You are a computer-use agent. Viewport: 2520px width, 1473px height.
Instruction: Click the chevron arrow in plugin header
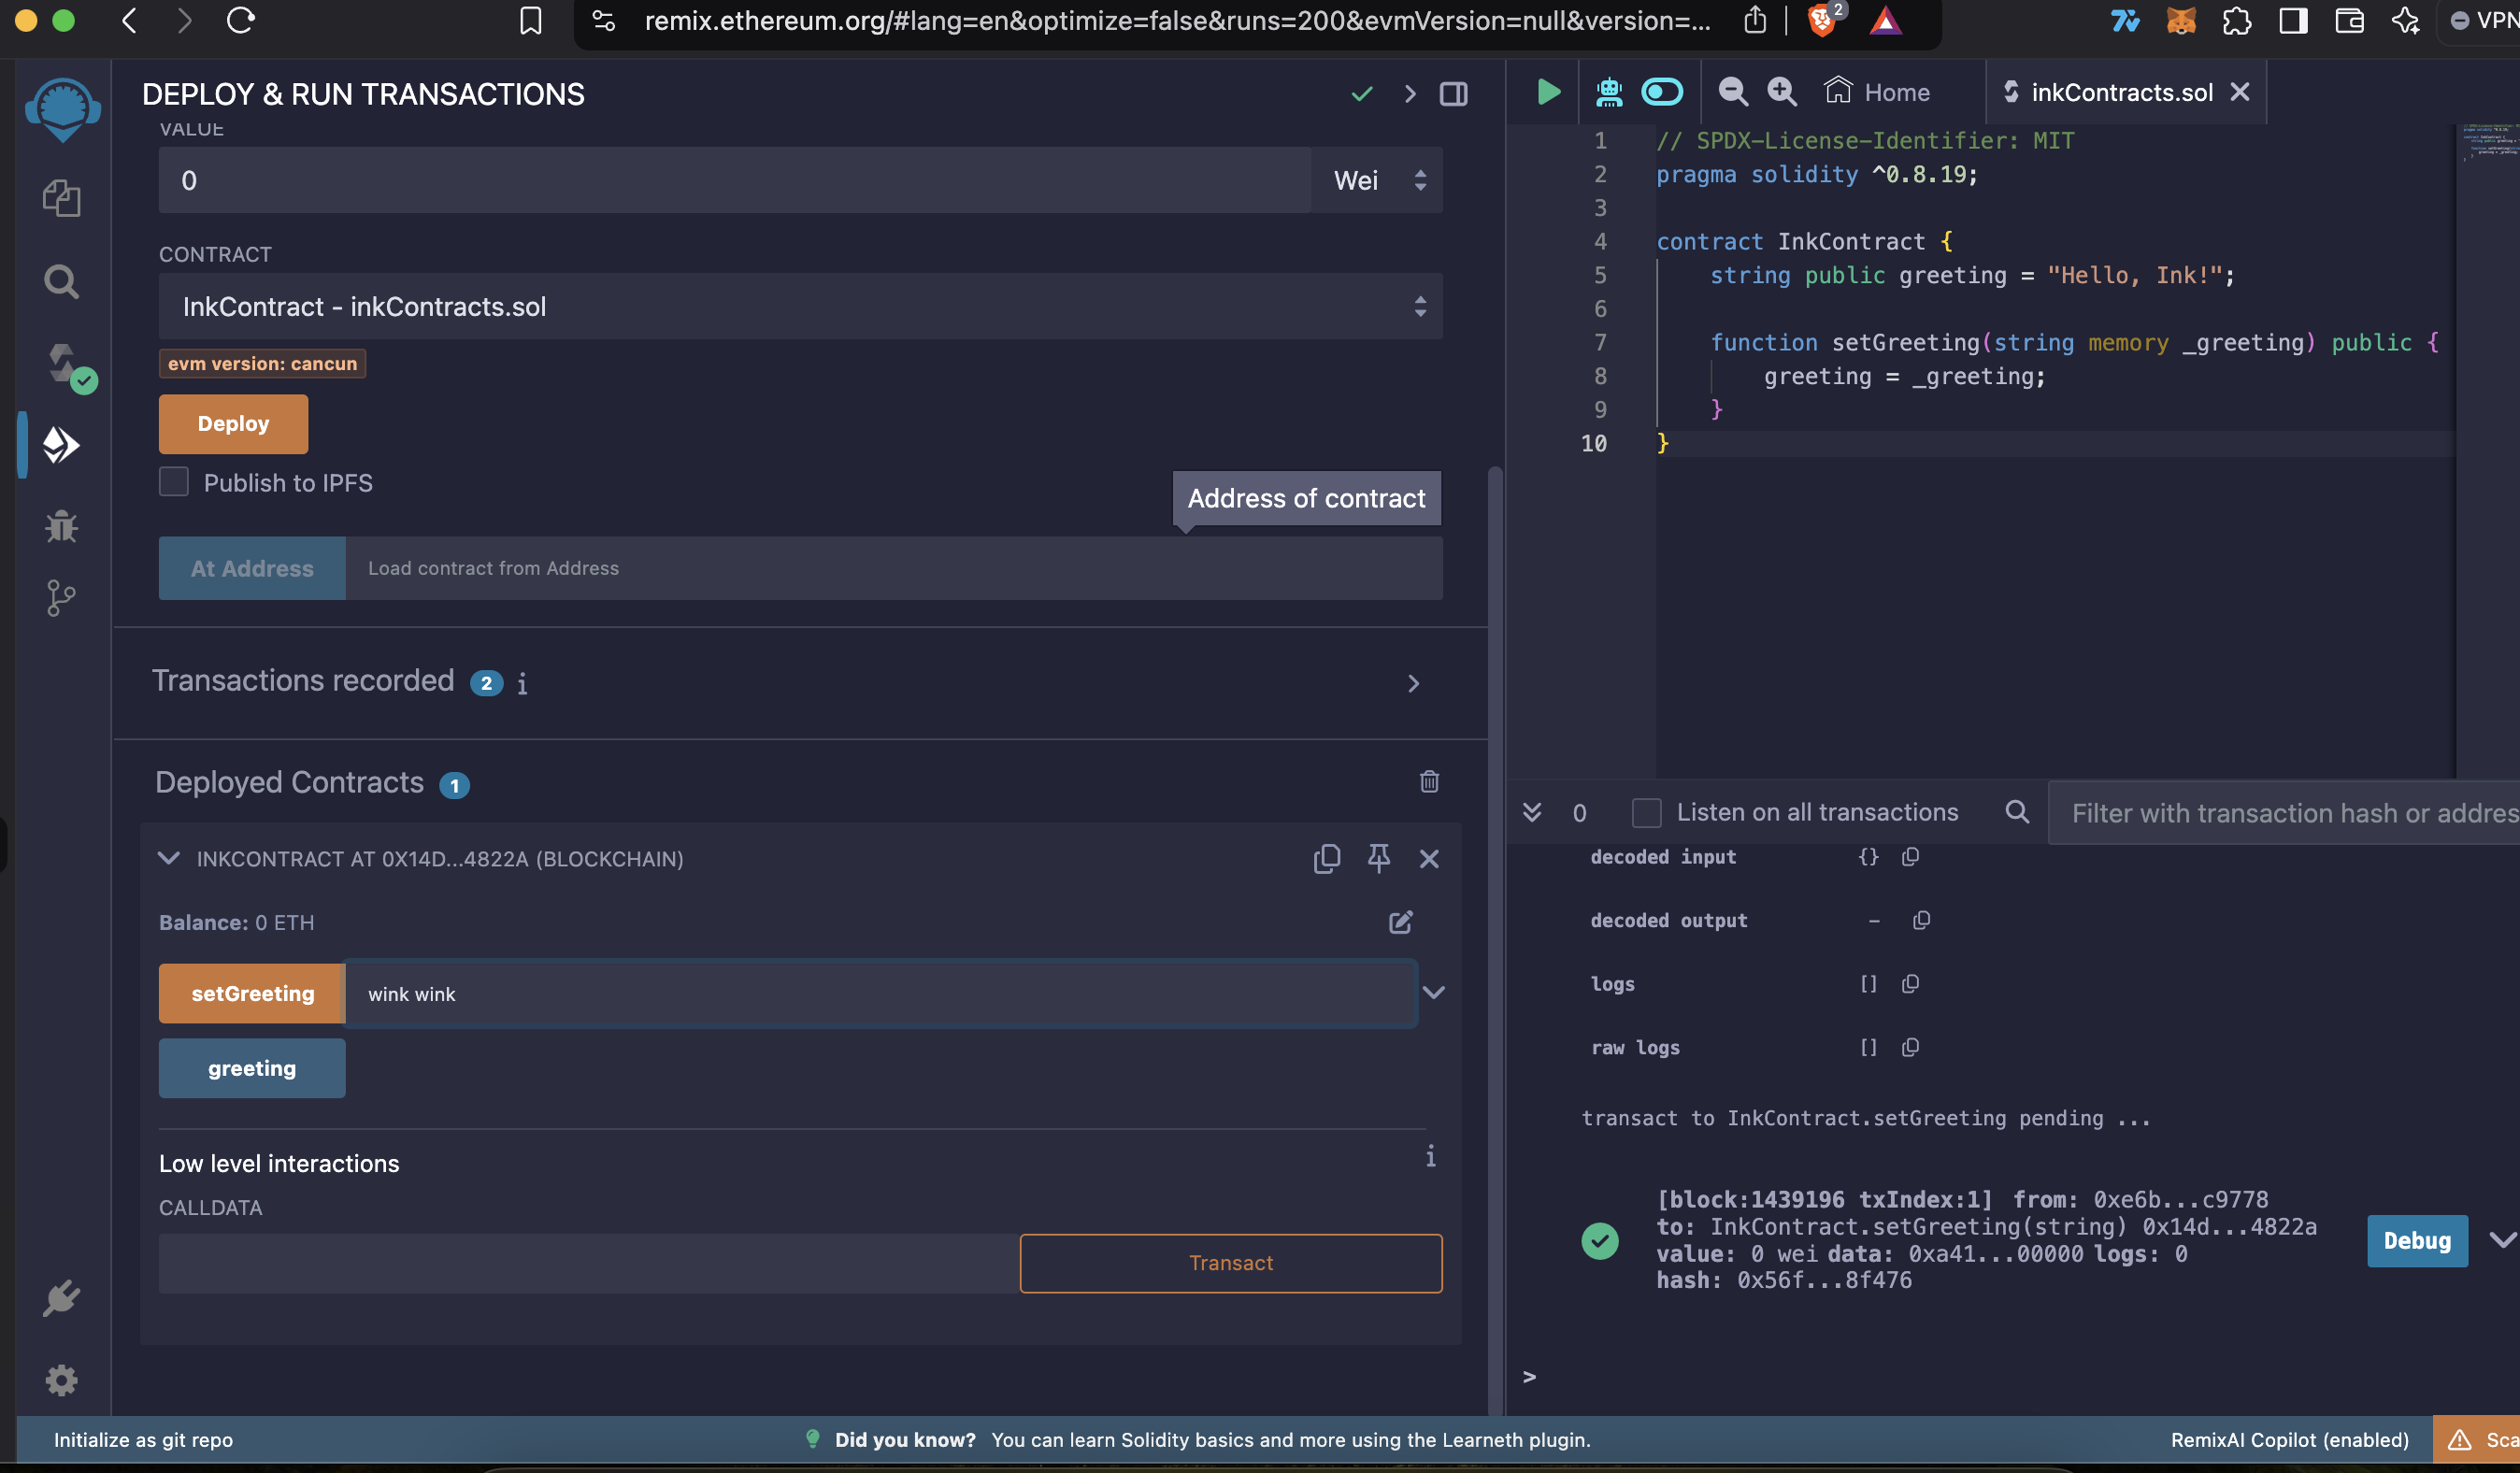1410,94
